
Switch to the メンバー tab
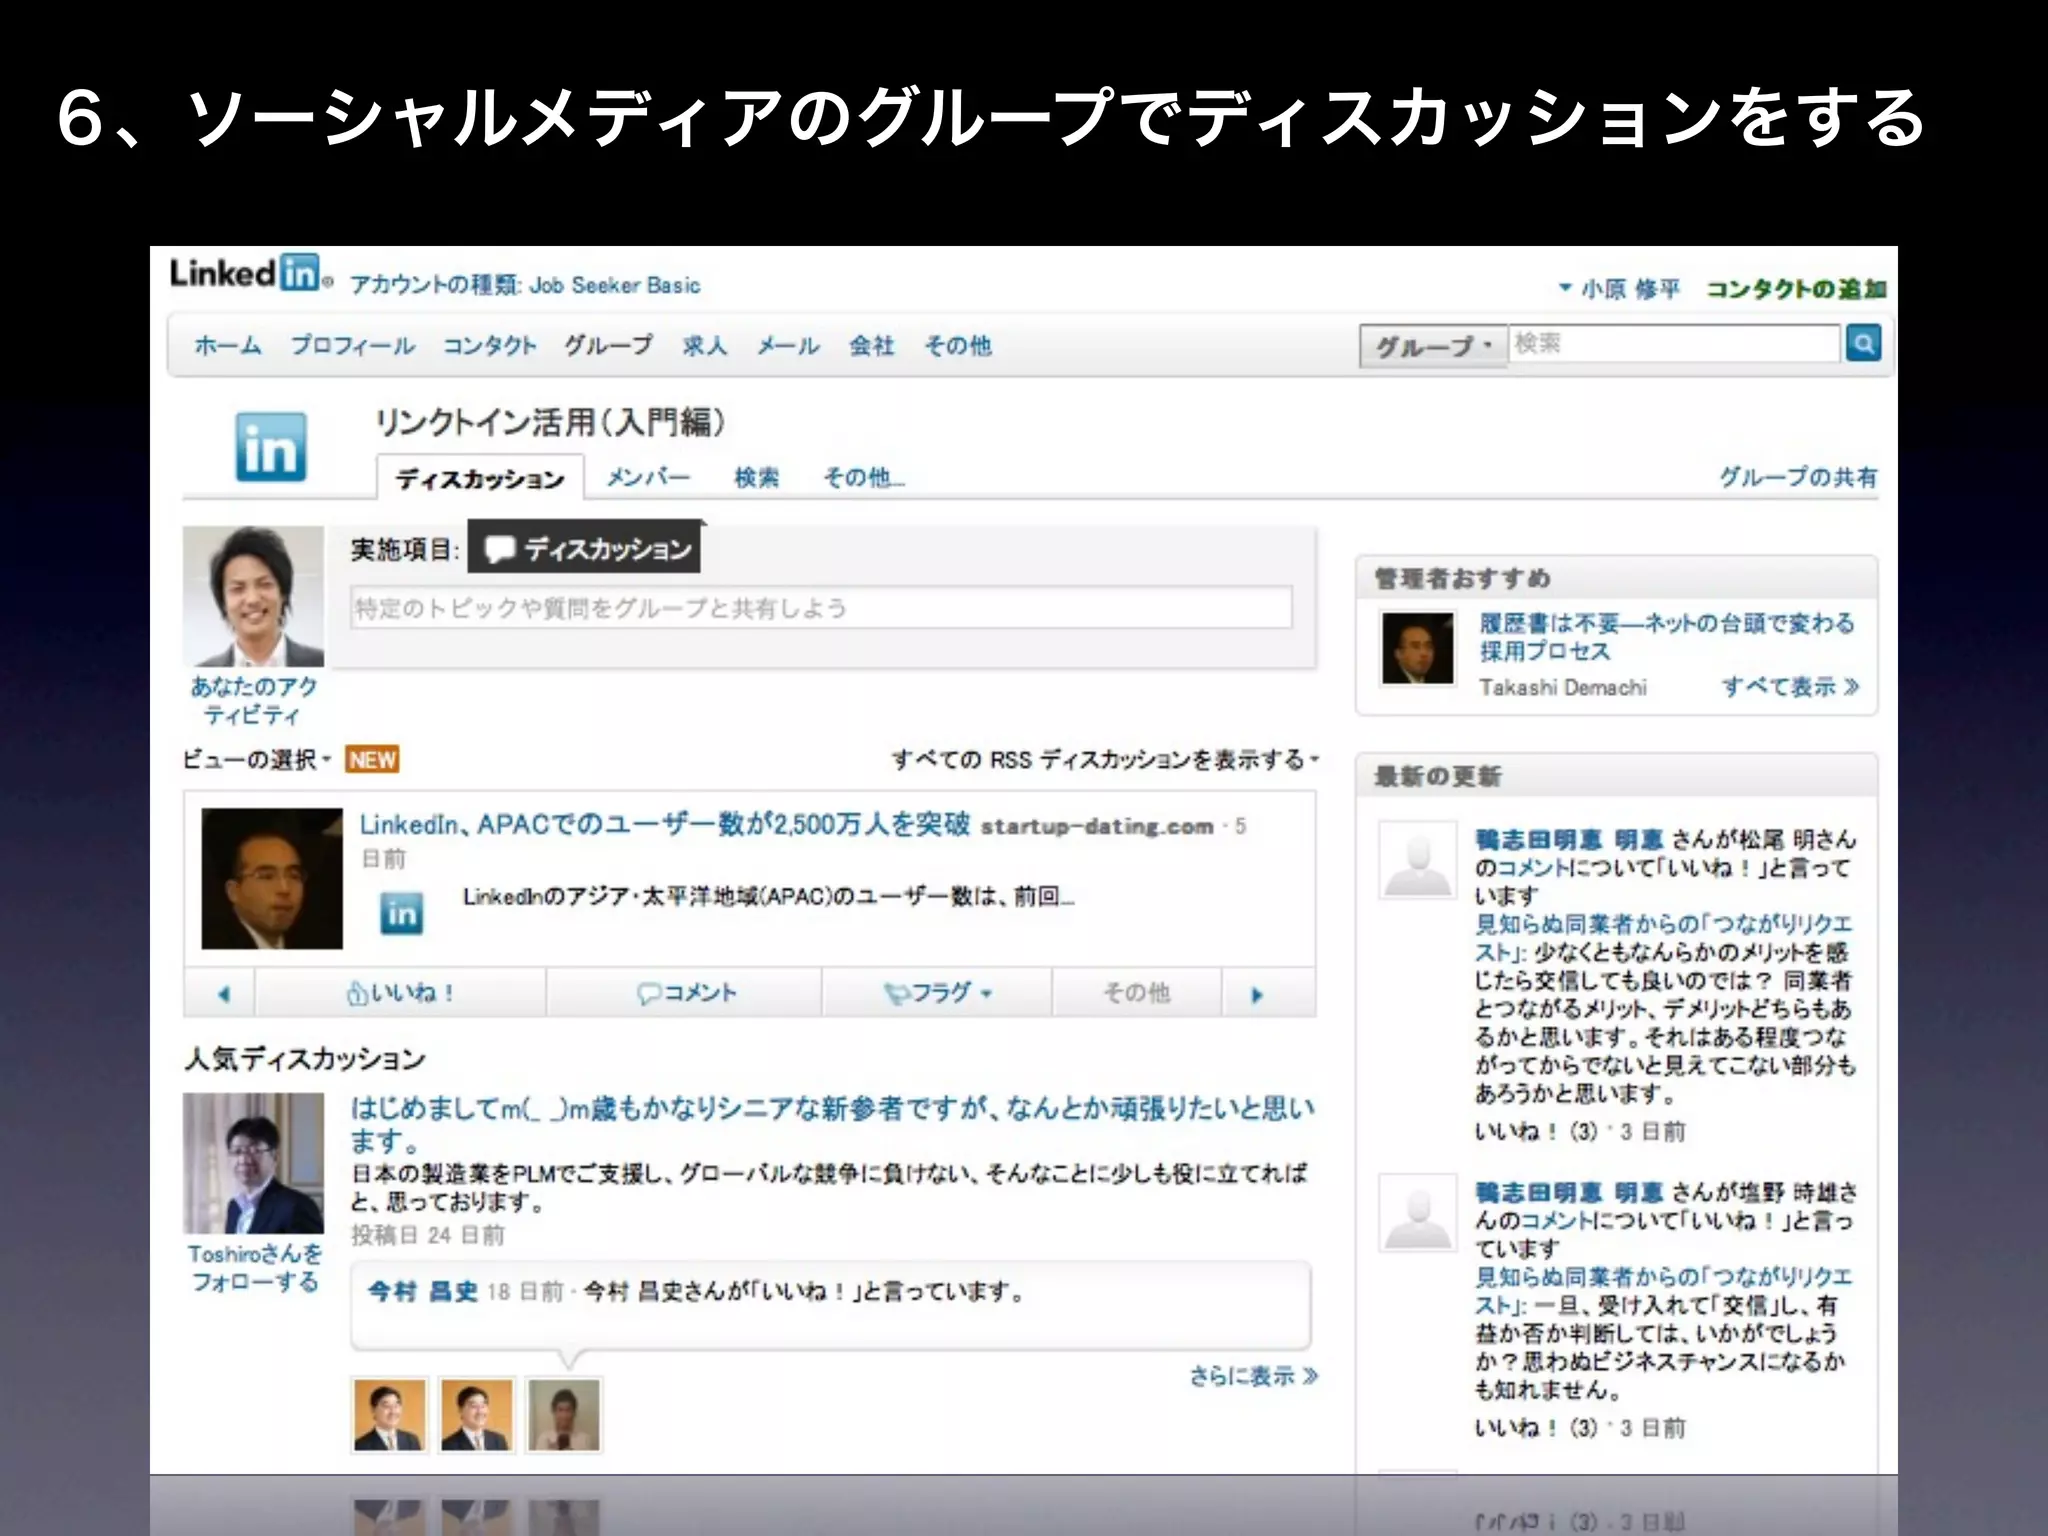(647, 478)
